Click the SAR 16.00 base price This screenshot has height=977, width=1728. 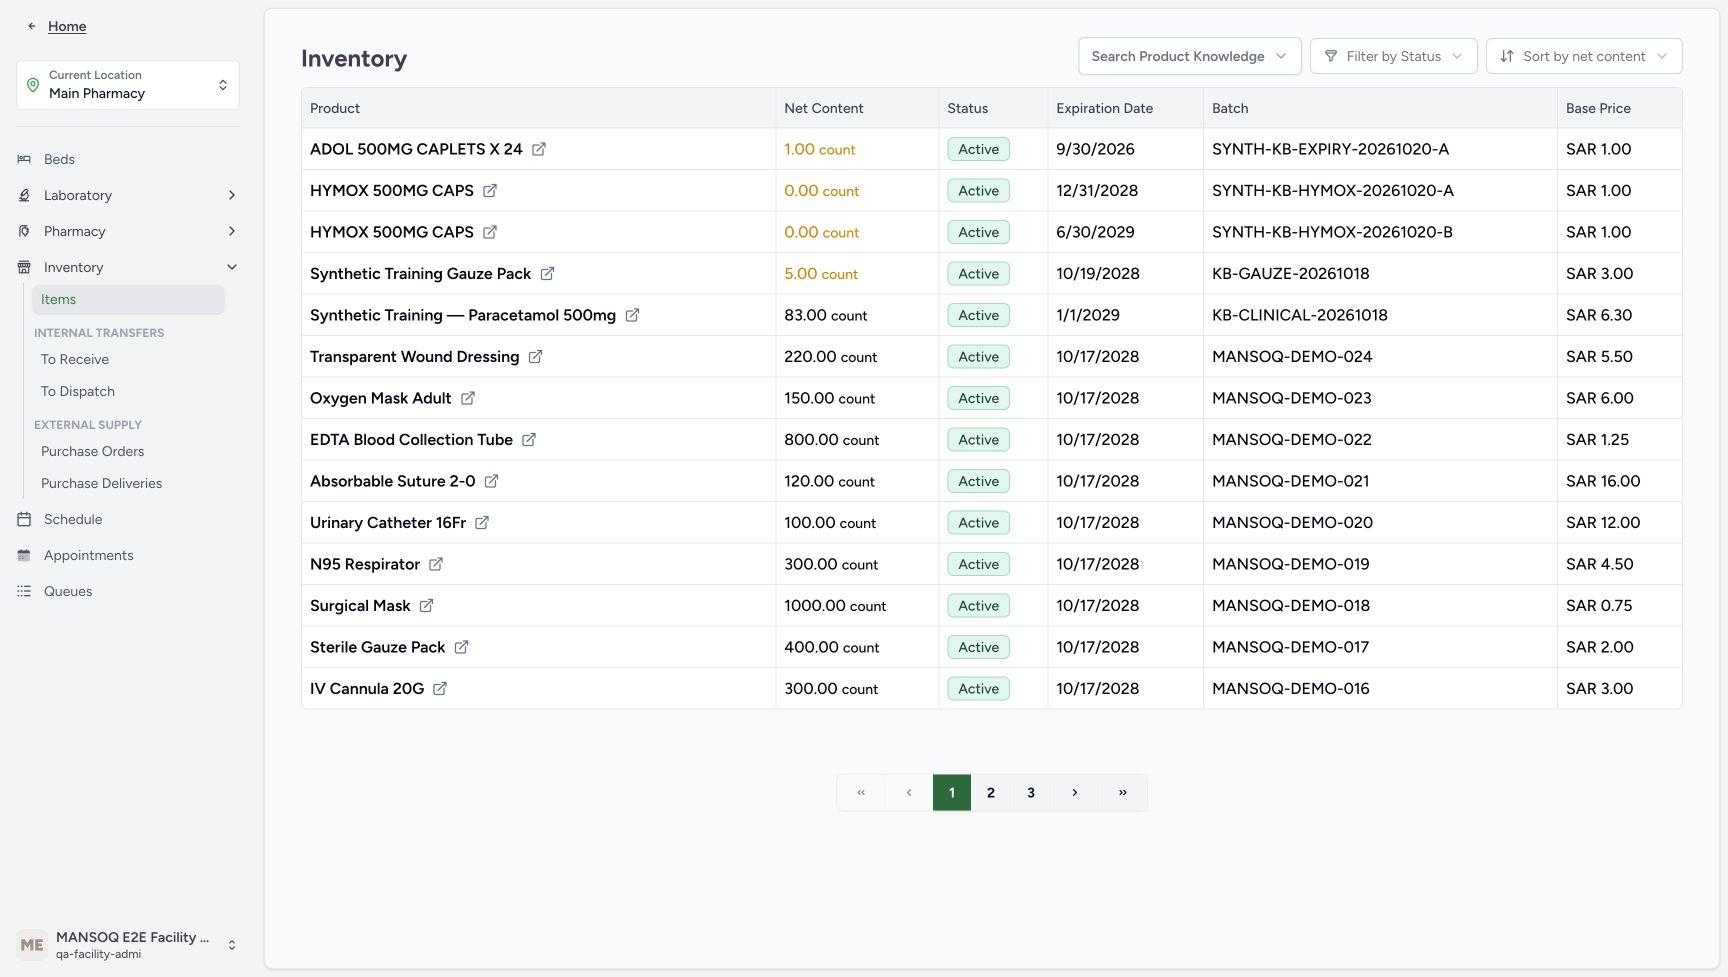point(1603,481)
